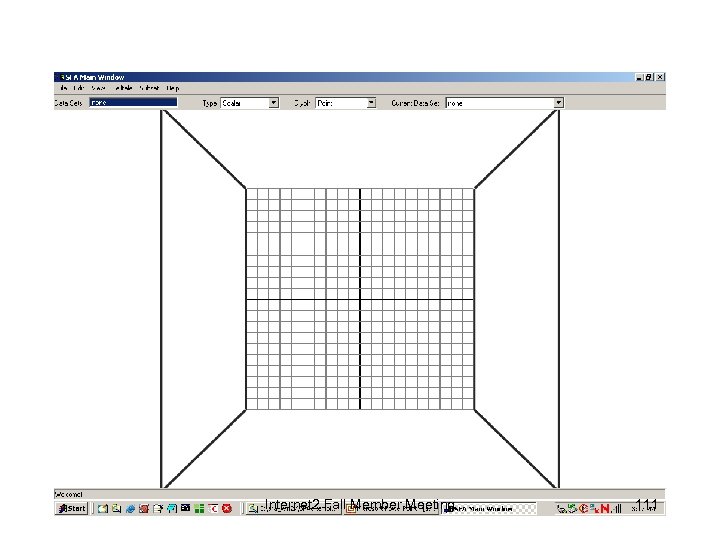Viewport: 720px width, 540px height.
Task: Click the first quick launch desktop icon
Action: tap(102, 508)
